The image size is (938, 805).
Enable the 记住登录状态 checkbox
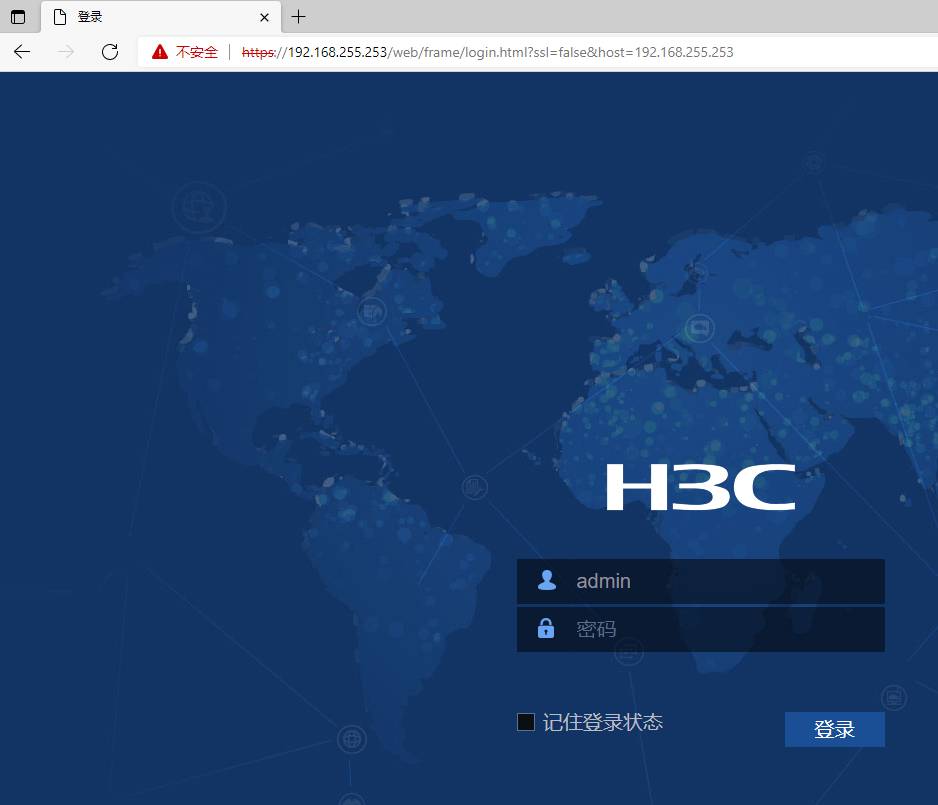[526, 722]
